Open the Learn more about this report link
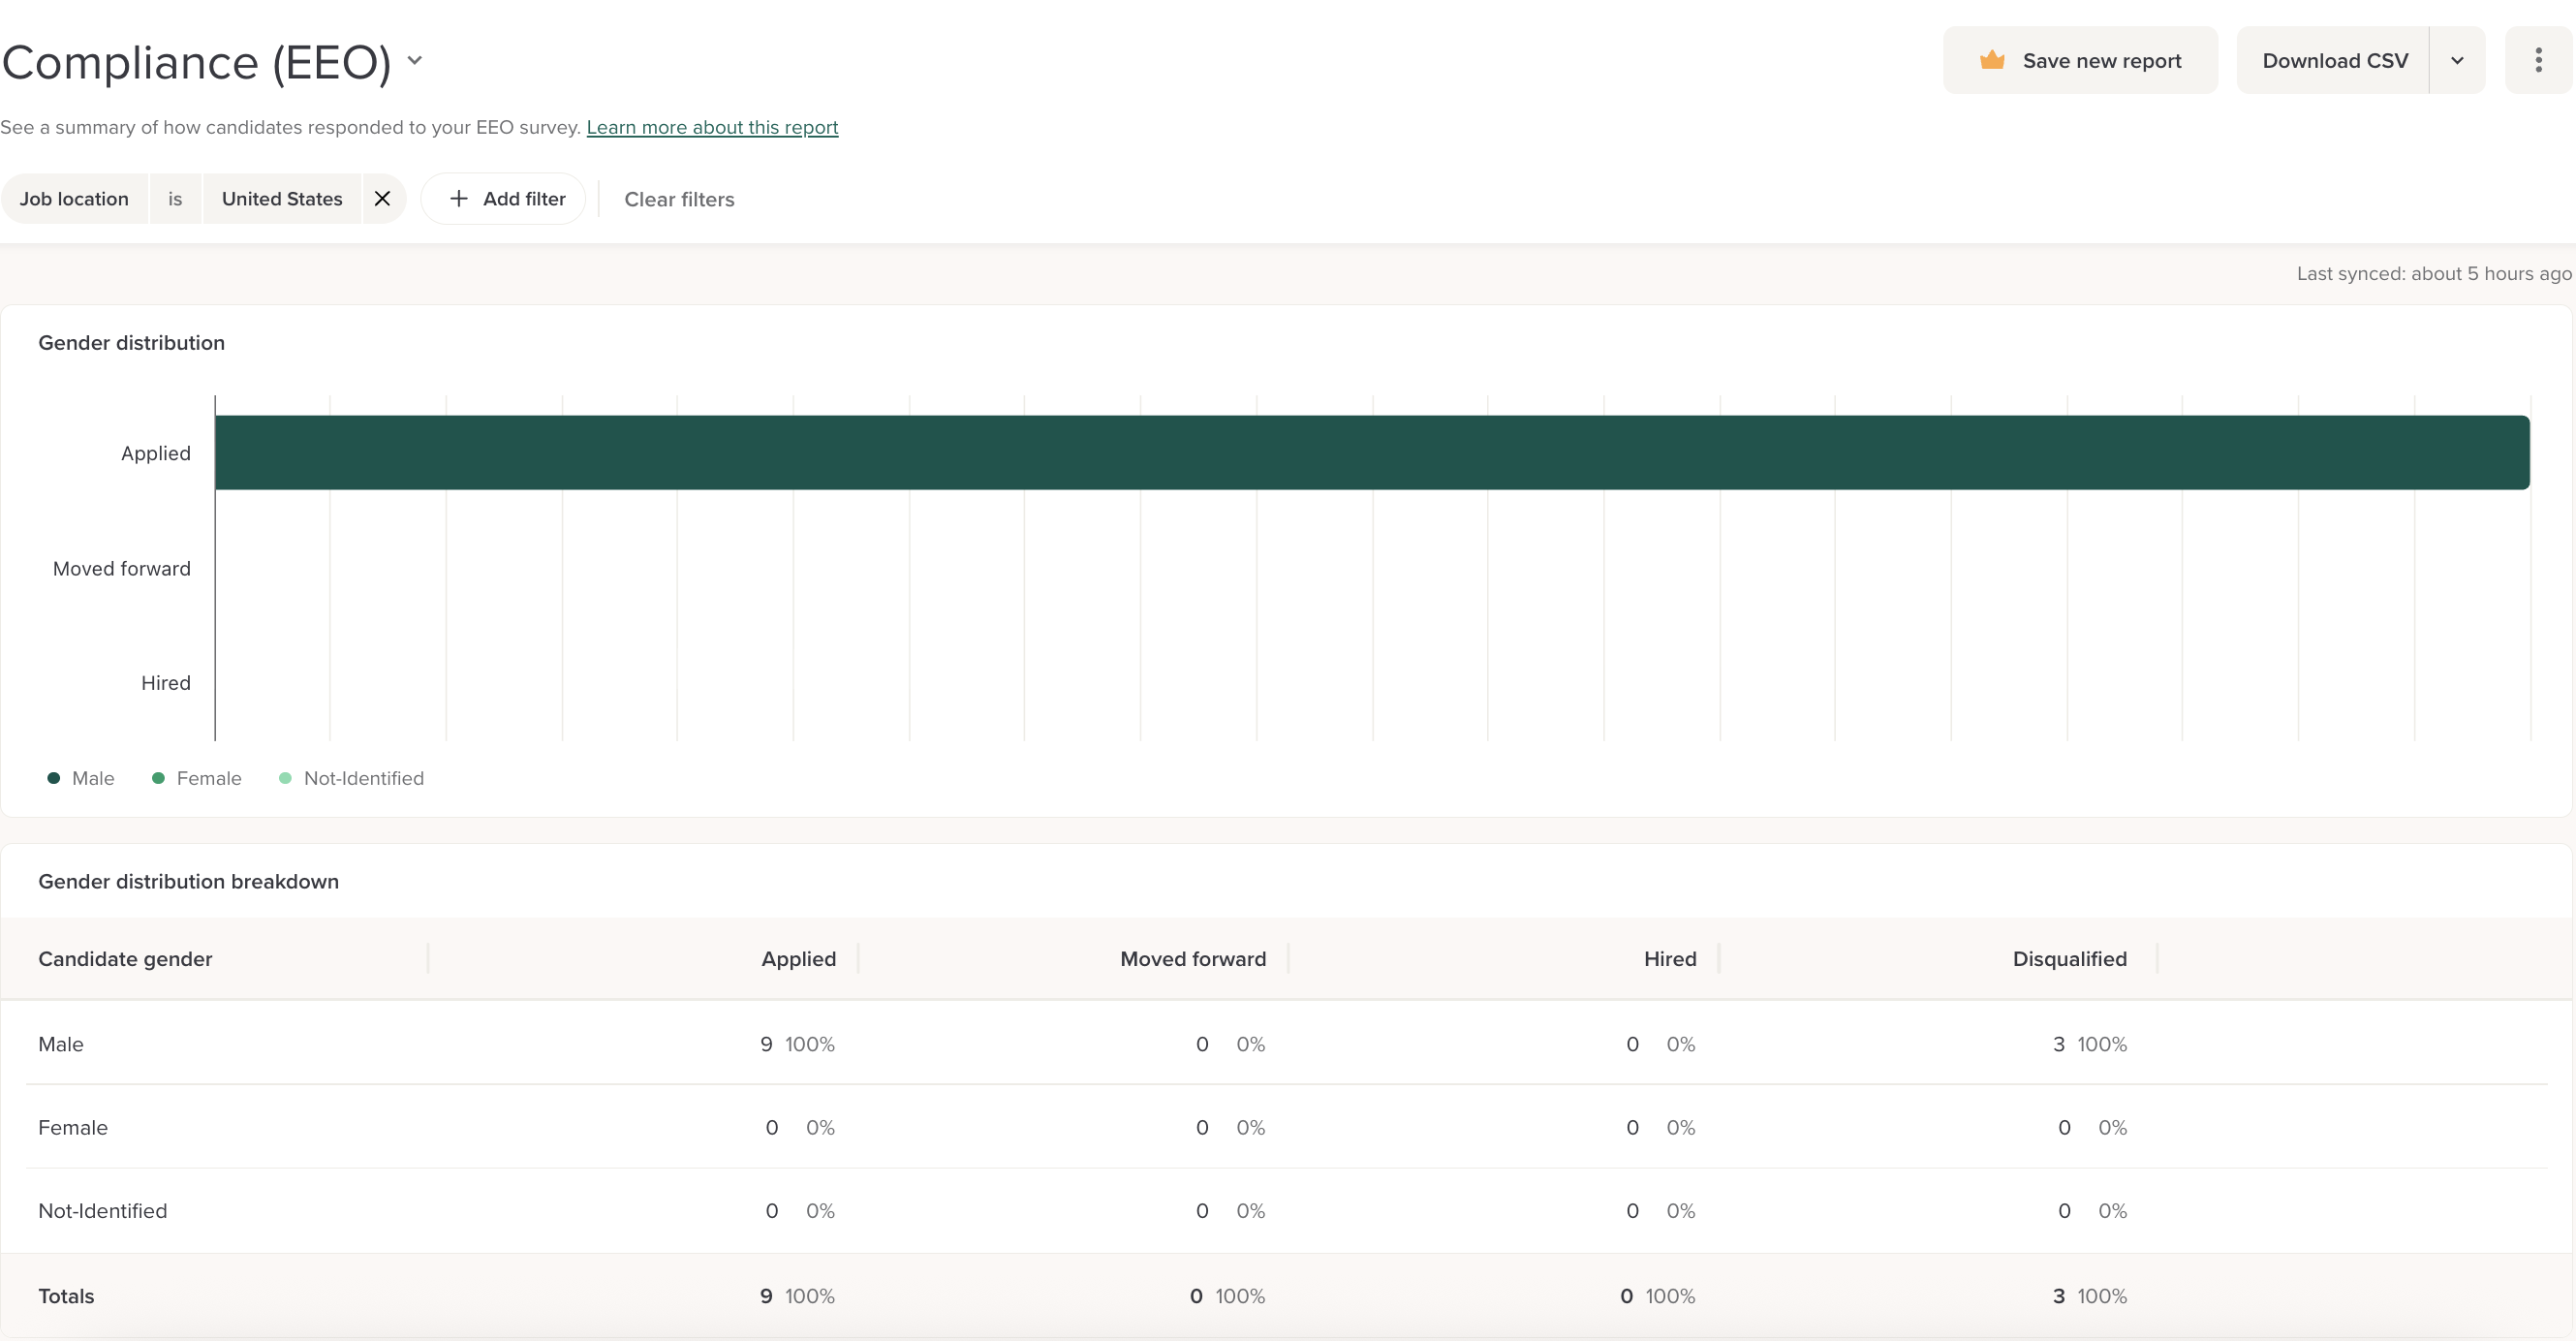Viewport: 2576px width, 1341px height. pyautogui.click(x=712, y=127)
